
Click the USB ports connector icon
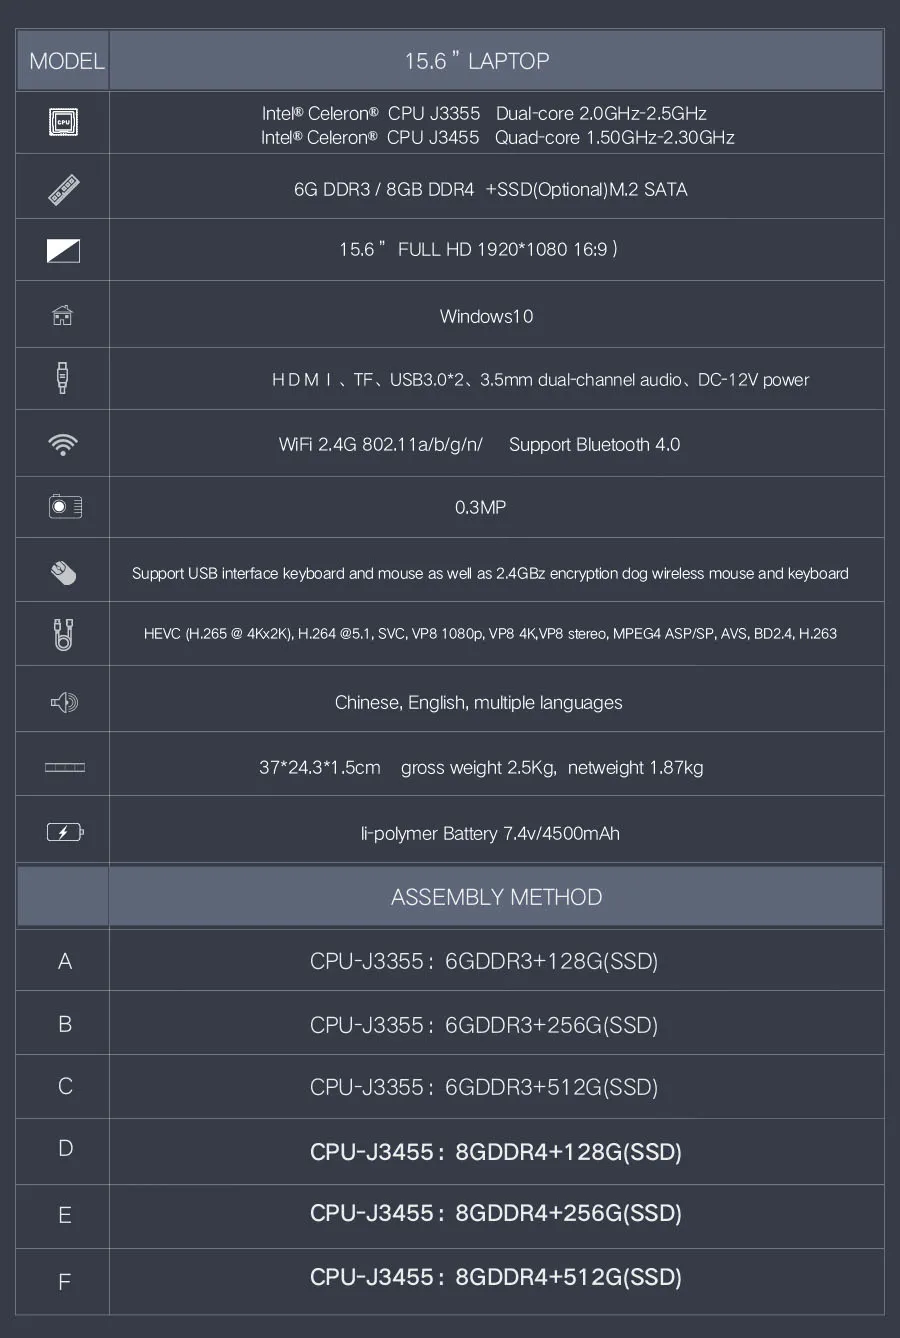(x=63, y=379)
